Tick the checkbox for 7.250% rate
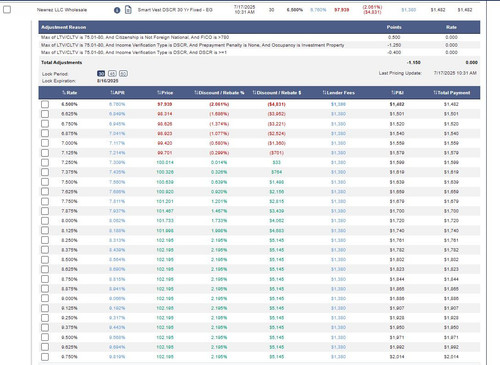 pyautogui.click(x=45, y=162)
